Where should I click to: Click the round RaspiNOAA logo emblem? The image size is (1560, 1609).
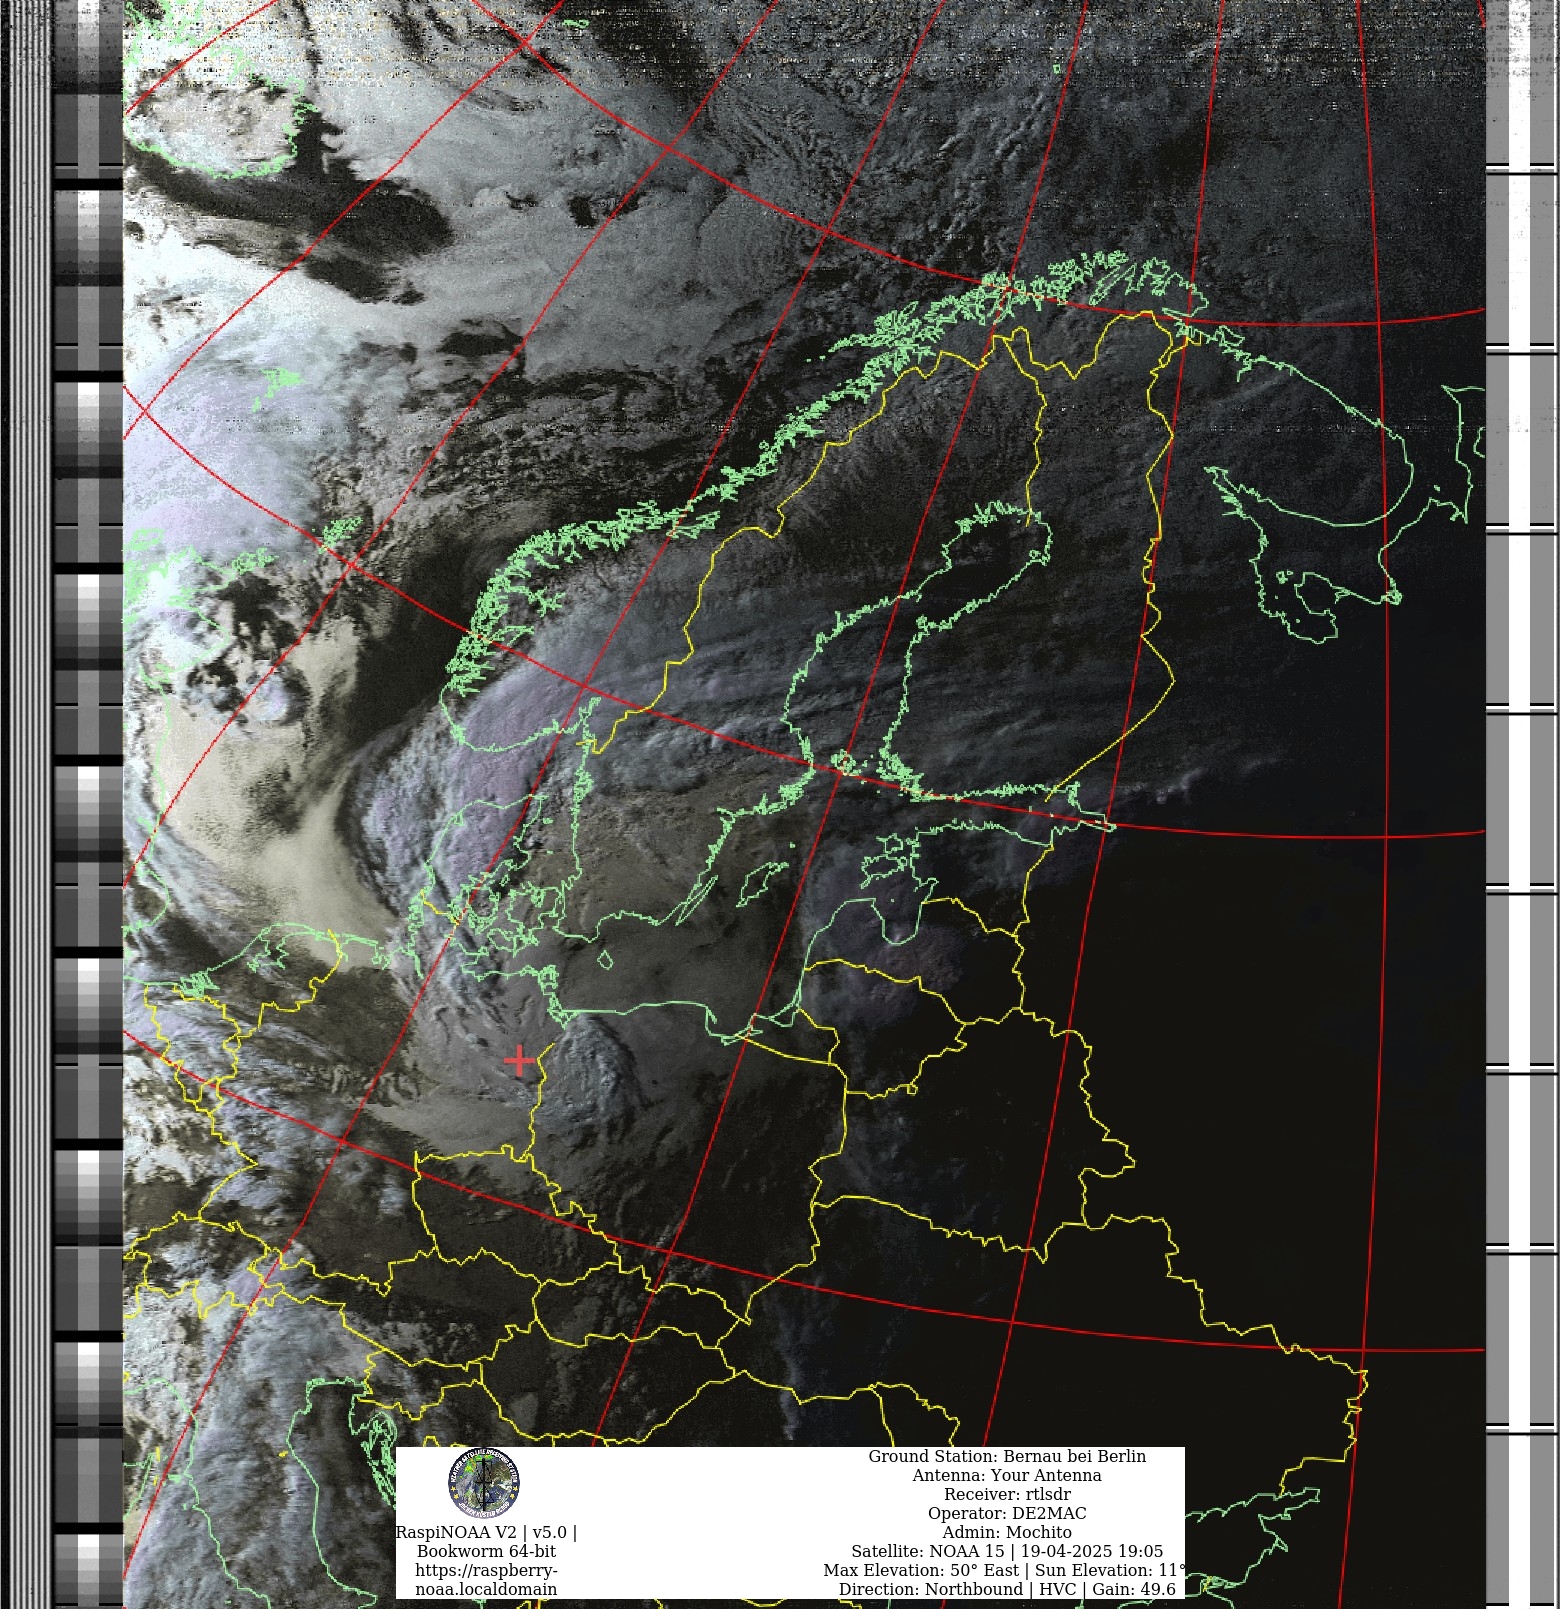484,1481
